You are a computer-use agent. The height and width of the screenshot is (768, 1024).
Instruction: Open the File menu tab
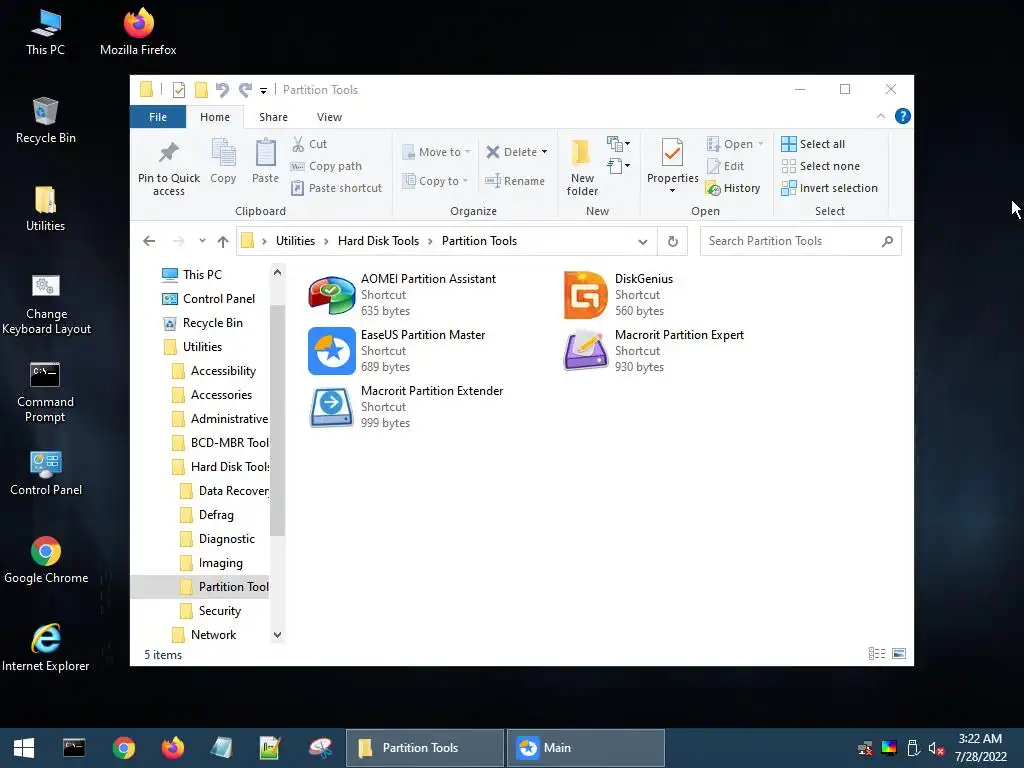pyautogui.click(x=158, y=117)
